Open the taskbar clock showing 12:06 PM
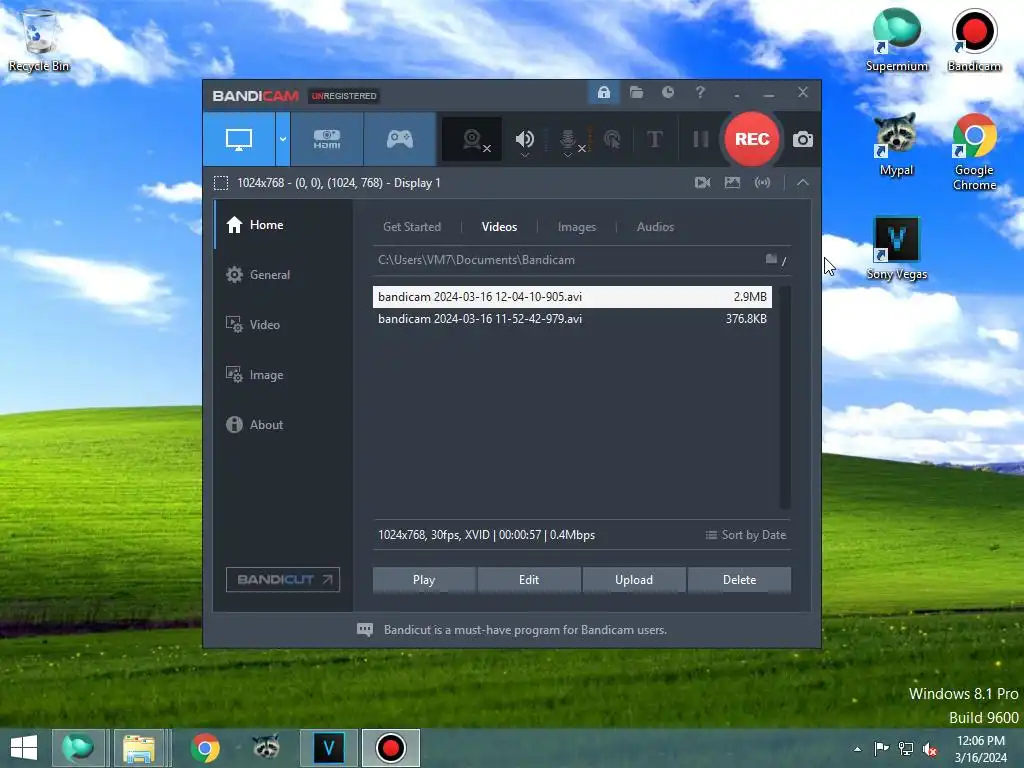The height and width of the screenshot is (768, 1024). click(981, 749)
